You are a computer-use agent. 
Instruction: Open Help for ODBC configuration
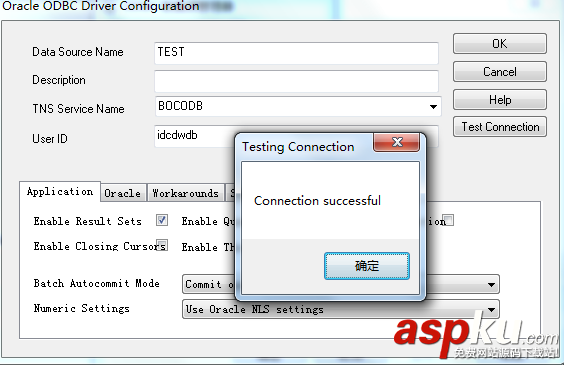pos(500,100)
